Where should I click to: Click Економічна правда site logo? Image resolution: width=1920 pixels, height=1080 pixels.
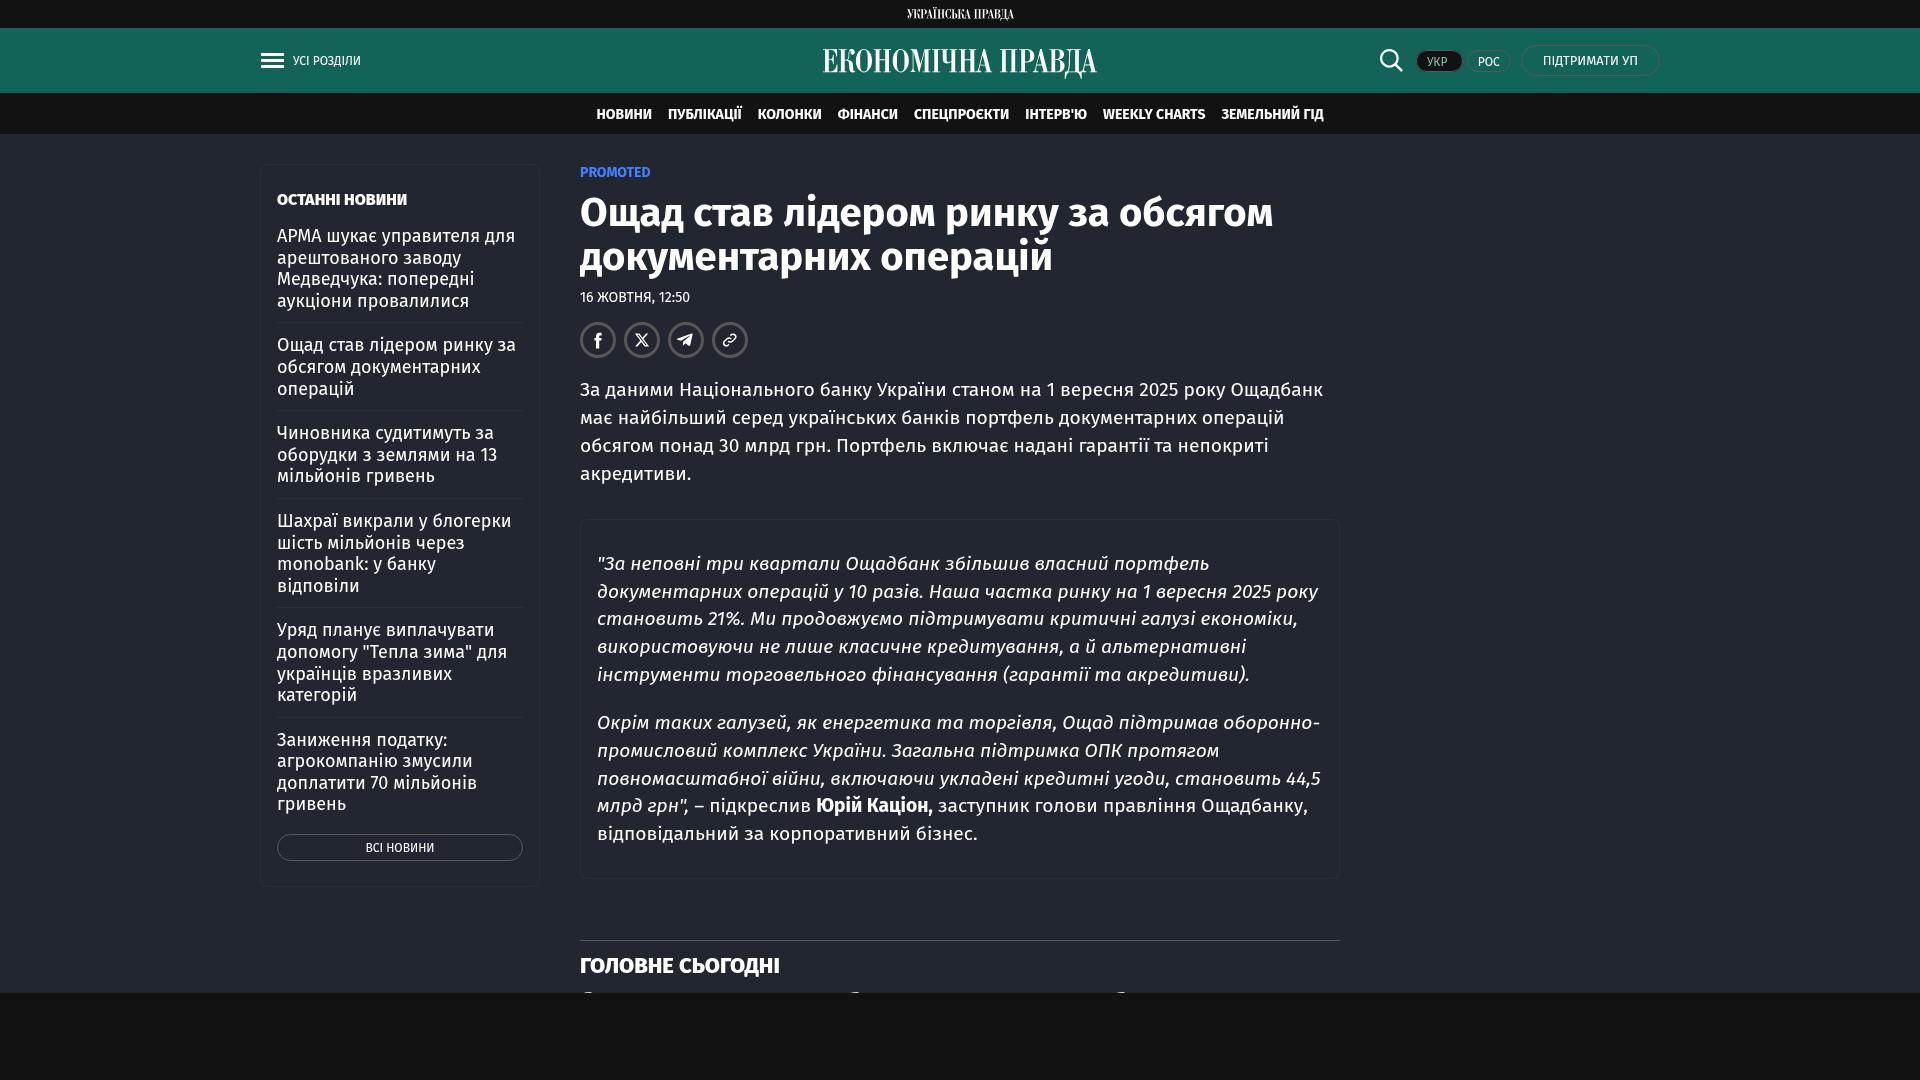pyautogui.click(x=960, y=62)
